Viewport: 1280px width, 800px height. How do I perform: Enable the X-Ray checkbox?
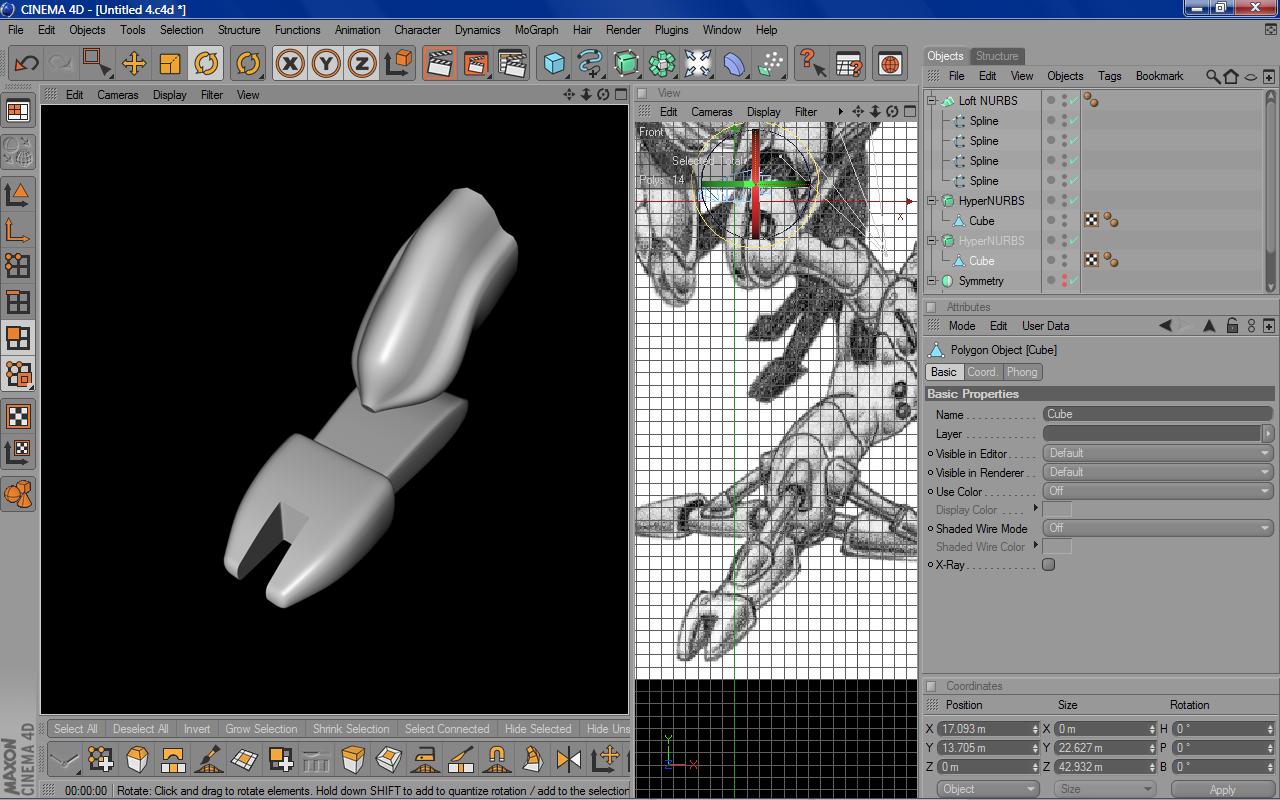pyautogui.click(x=1048, y=565)
